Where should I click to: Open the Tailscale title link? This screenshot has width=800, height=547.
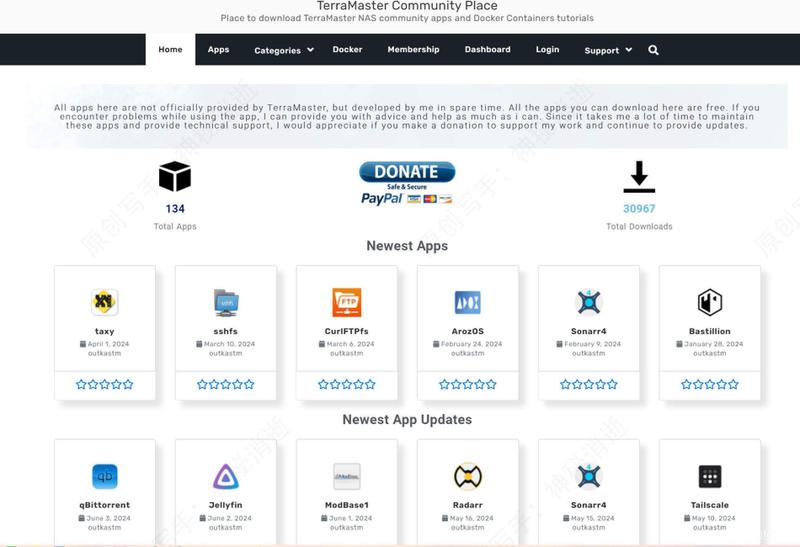[x=710, y=505]
